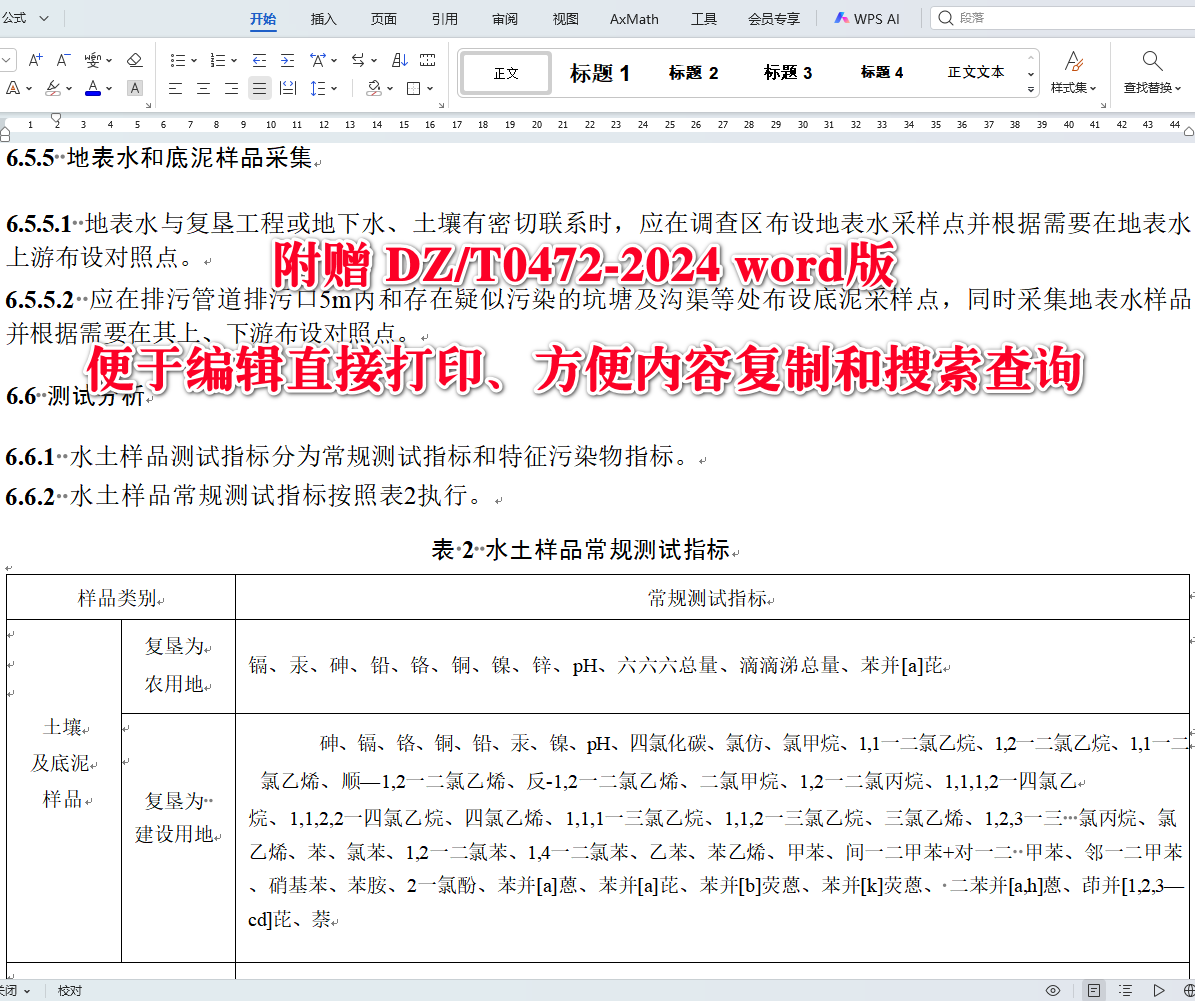Switch to the 插入 ribbon tab
1195x1001 pixels.
coord(323,18)
